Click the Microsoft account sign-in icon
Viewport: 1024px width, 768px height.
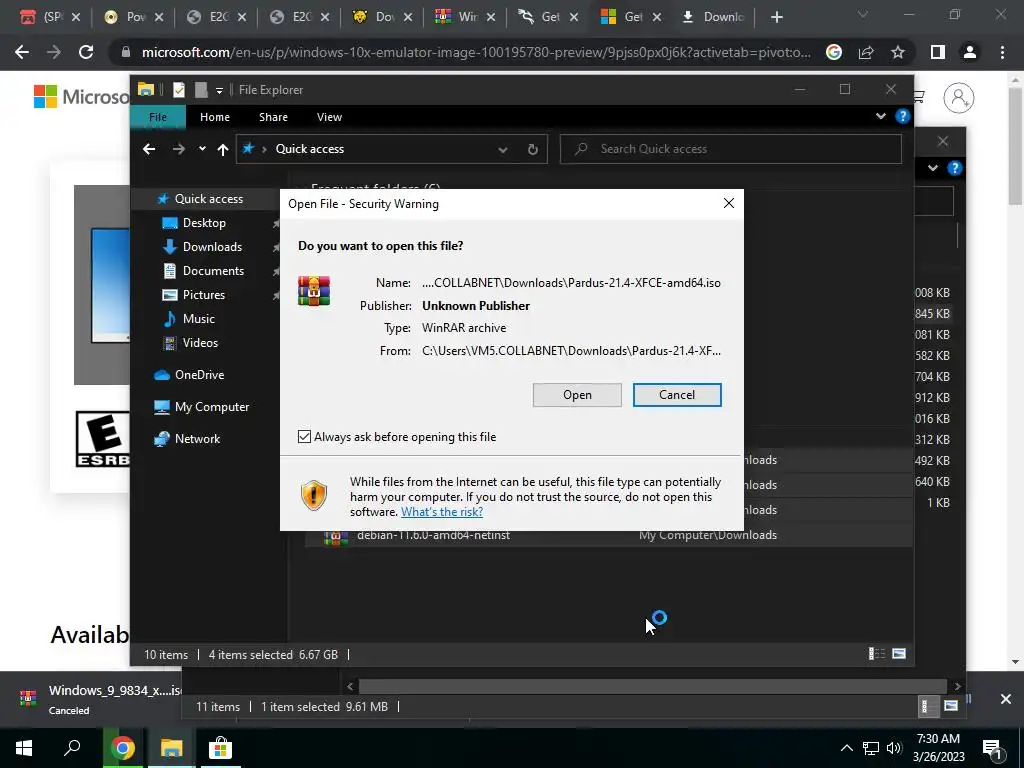(959, 98)
